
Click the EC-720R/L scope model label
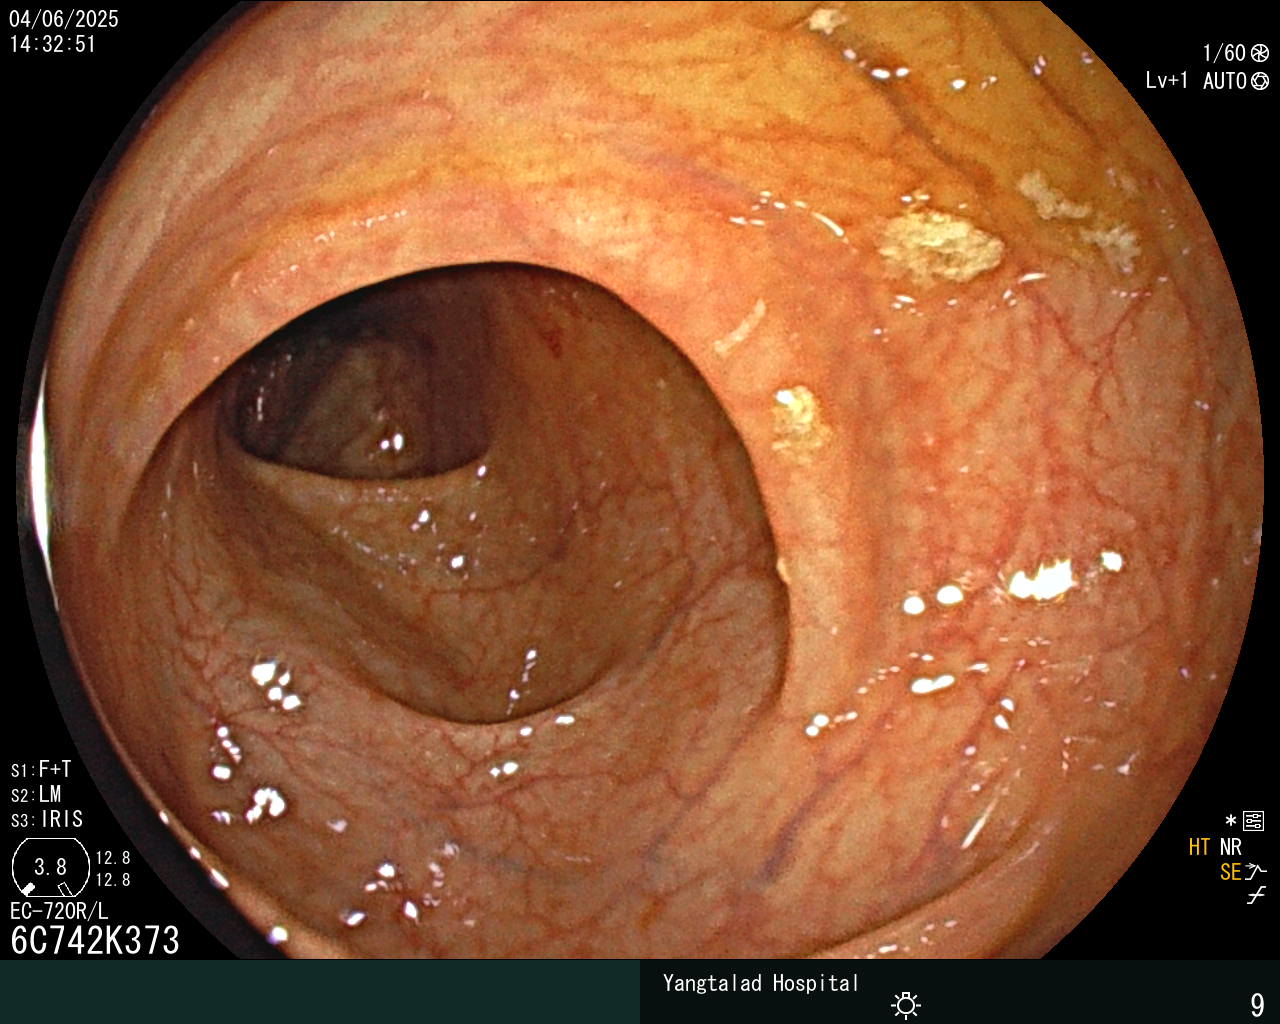pyautogui.click(x=59, y=911)
